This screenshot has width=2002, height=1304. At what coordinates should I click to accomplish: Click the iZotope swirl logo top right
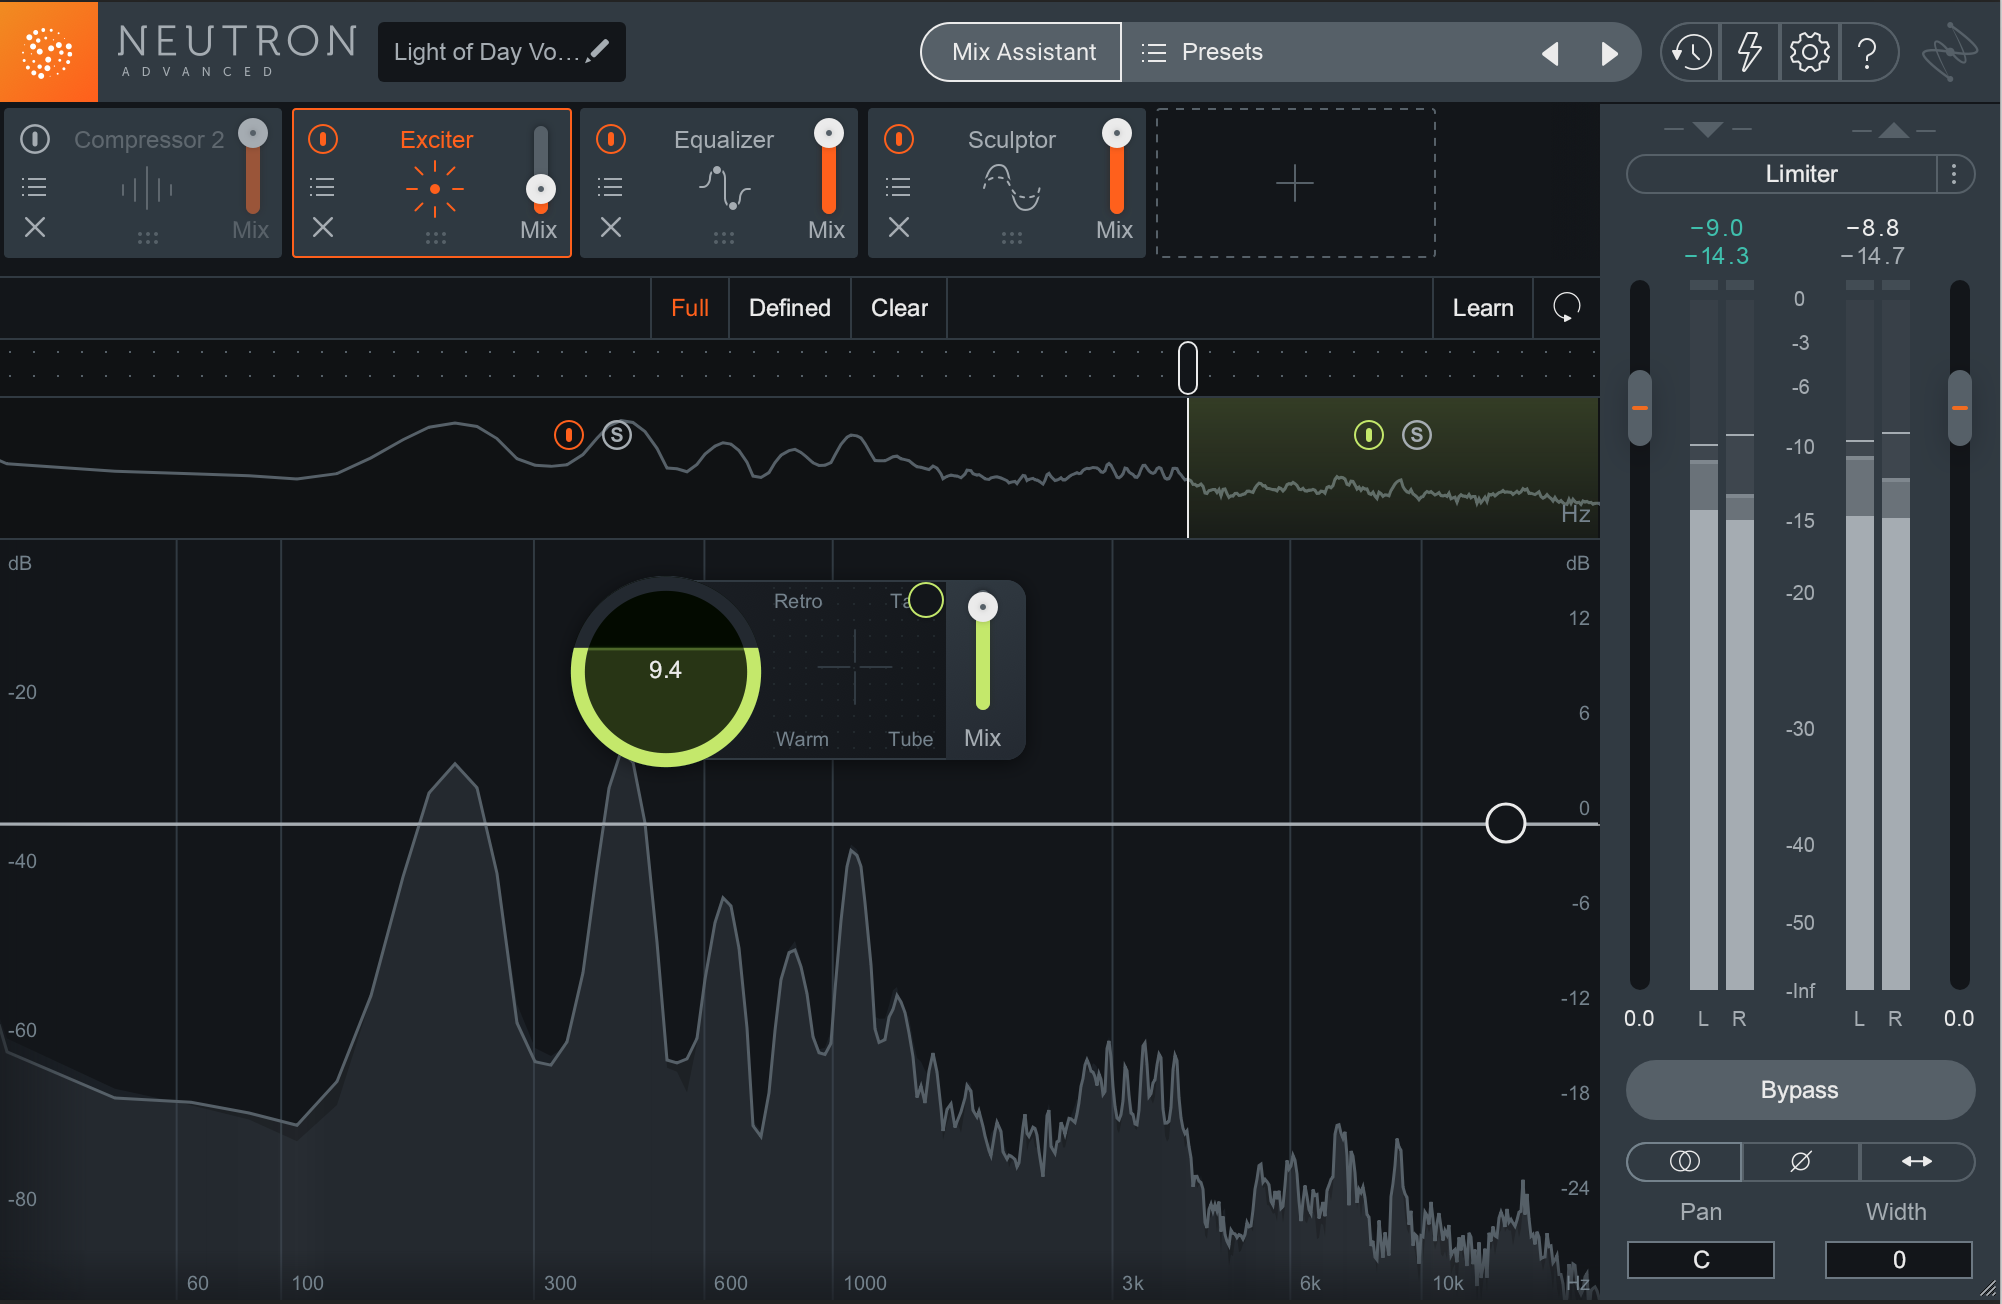[1948, 52]
